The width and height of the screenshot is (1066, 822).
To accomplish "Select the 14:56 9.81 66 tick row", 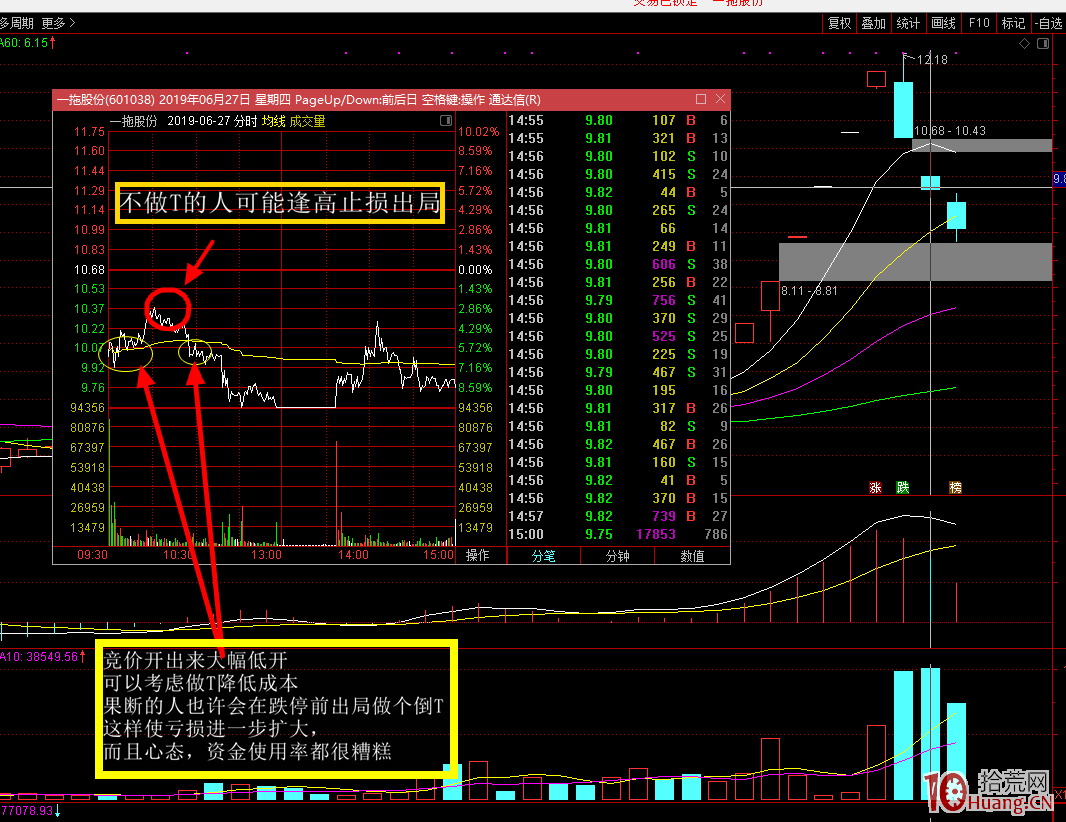I will 618,228.
